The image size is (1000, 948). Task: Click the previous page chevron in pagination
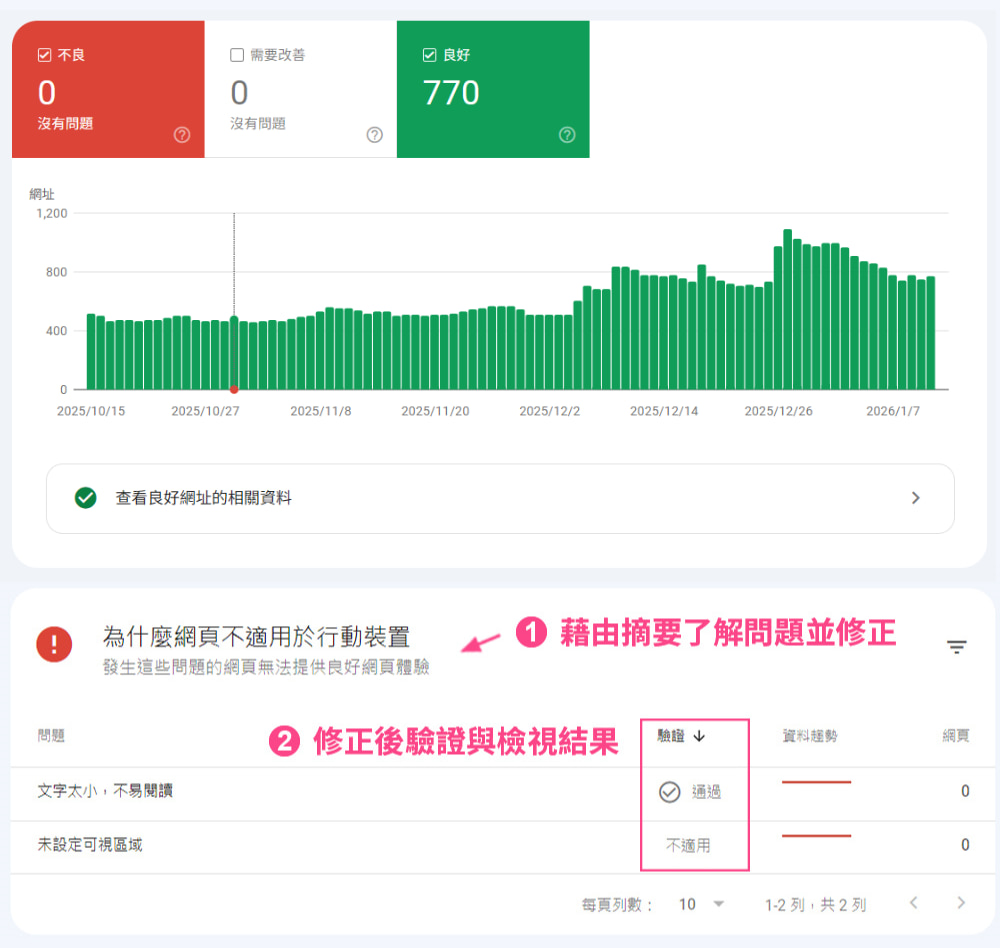[914, 902]
